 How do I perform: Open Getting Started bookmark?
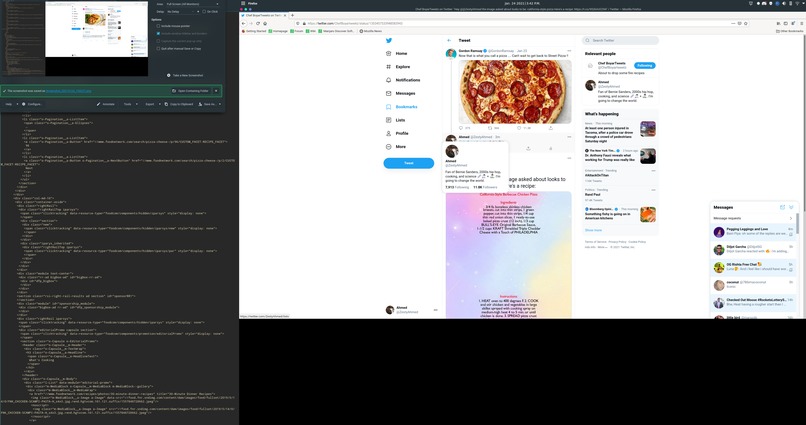pyautogui.click(x=254, y=31)
